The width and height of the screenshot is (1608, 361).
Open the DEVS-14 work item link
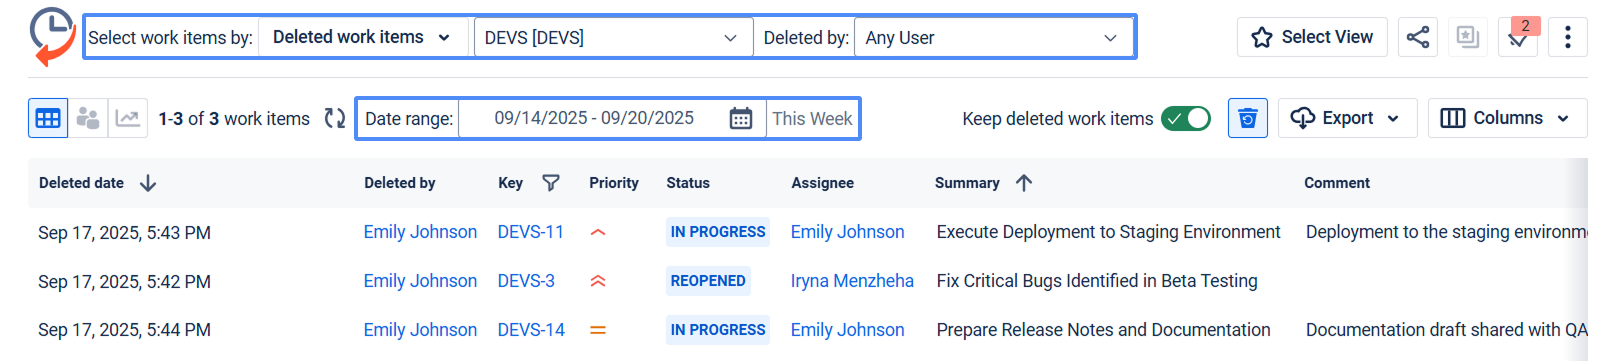pyautogui.click(x=531, y=330)
